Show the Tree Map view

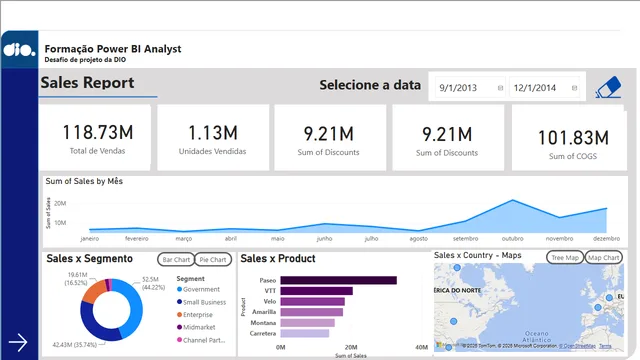coord(565,257)
